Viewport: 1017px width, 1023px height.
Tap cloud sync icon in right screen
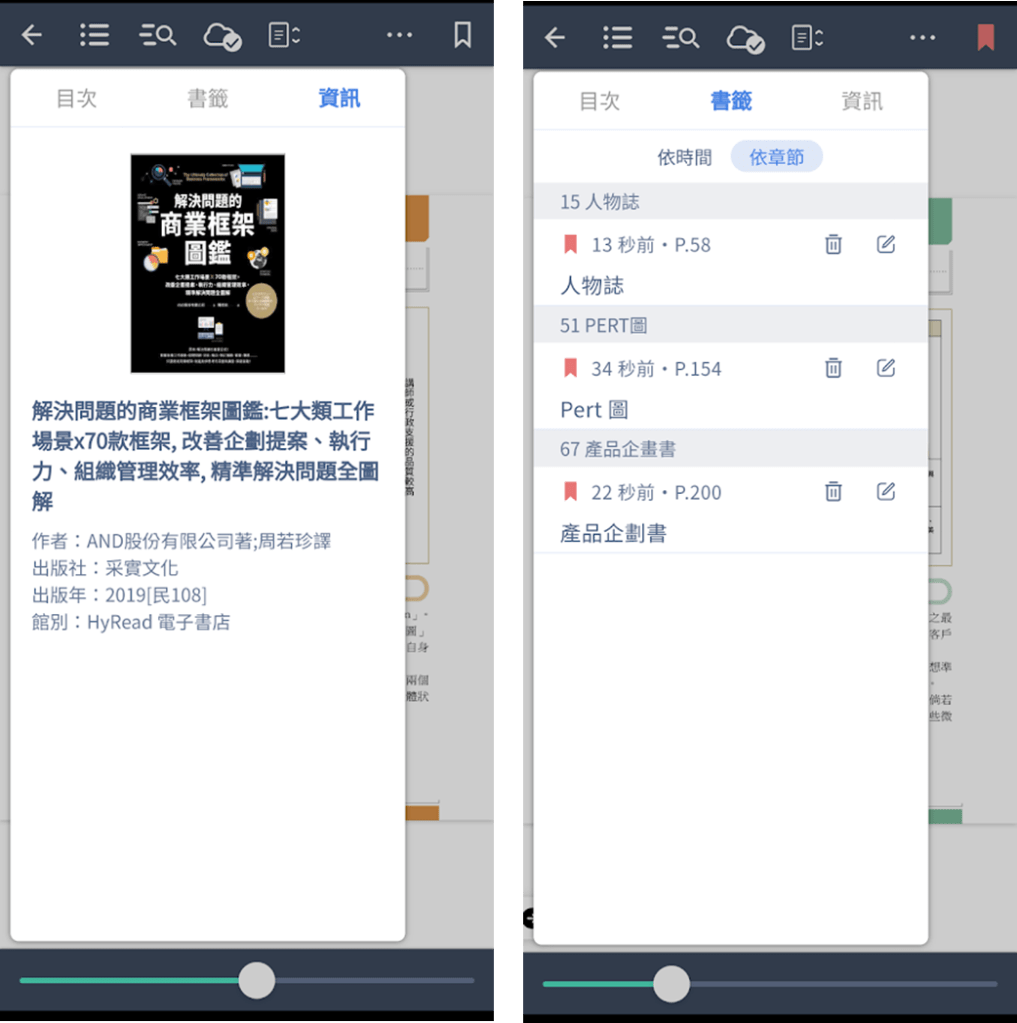pos(745,39)
